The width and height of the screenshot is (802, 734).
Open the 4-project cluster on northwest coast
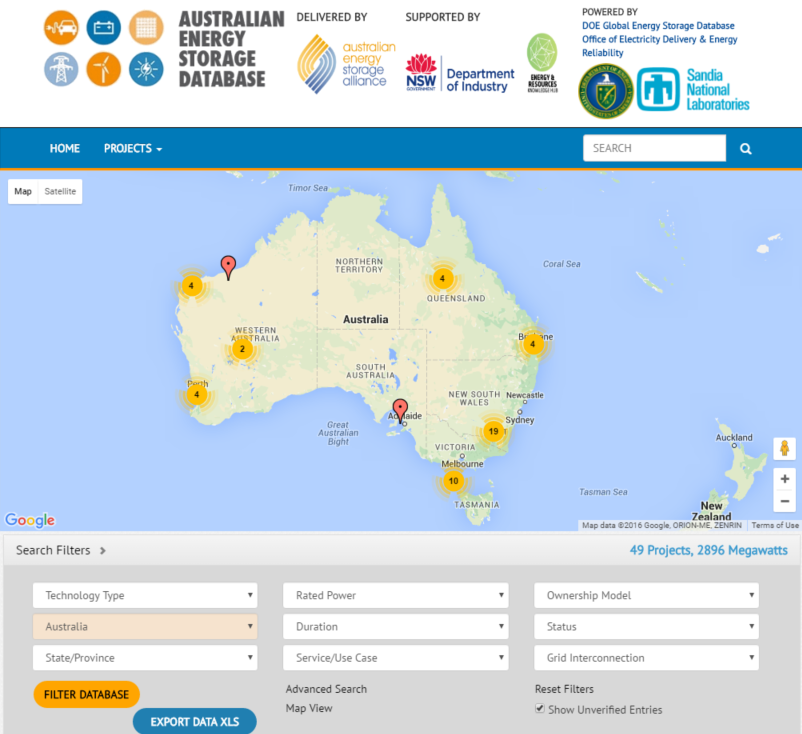click(191, 285)
